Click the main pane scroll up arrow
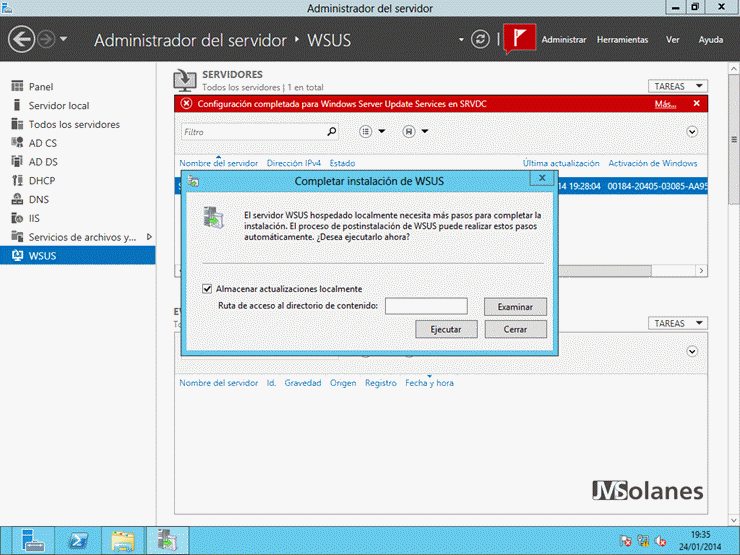Screen dimensions: 740x555 [x=734, y=69]
